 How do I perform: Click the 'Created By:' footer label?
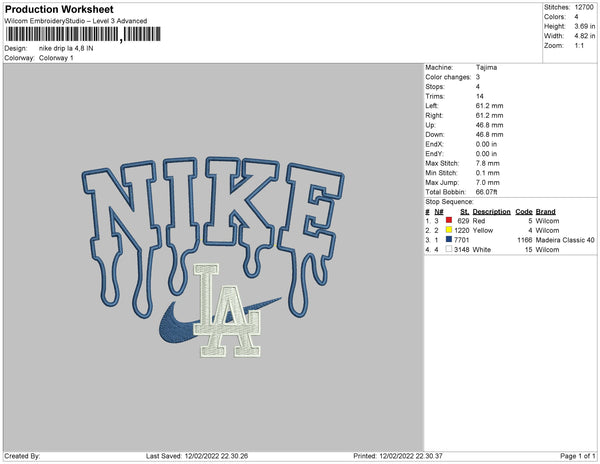[x=22, y=456]
